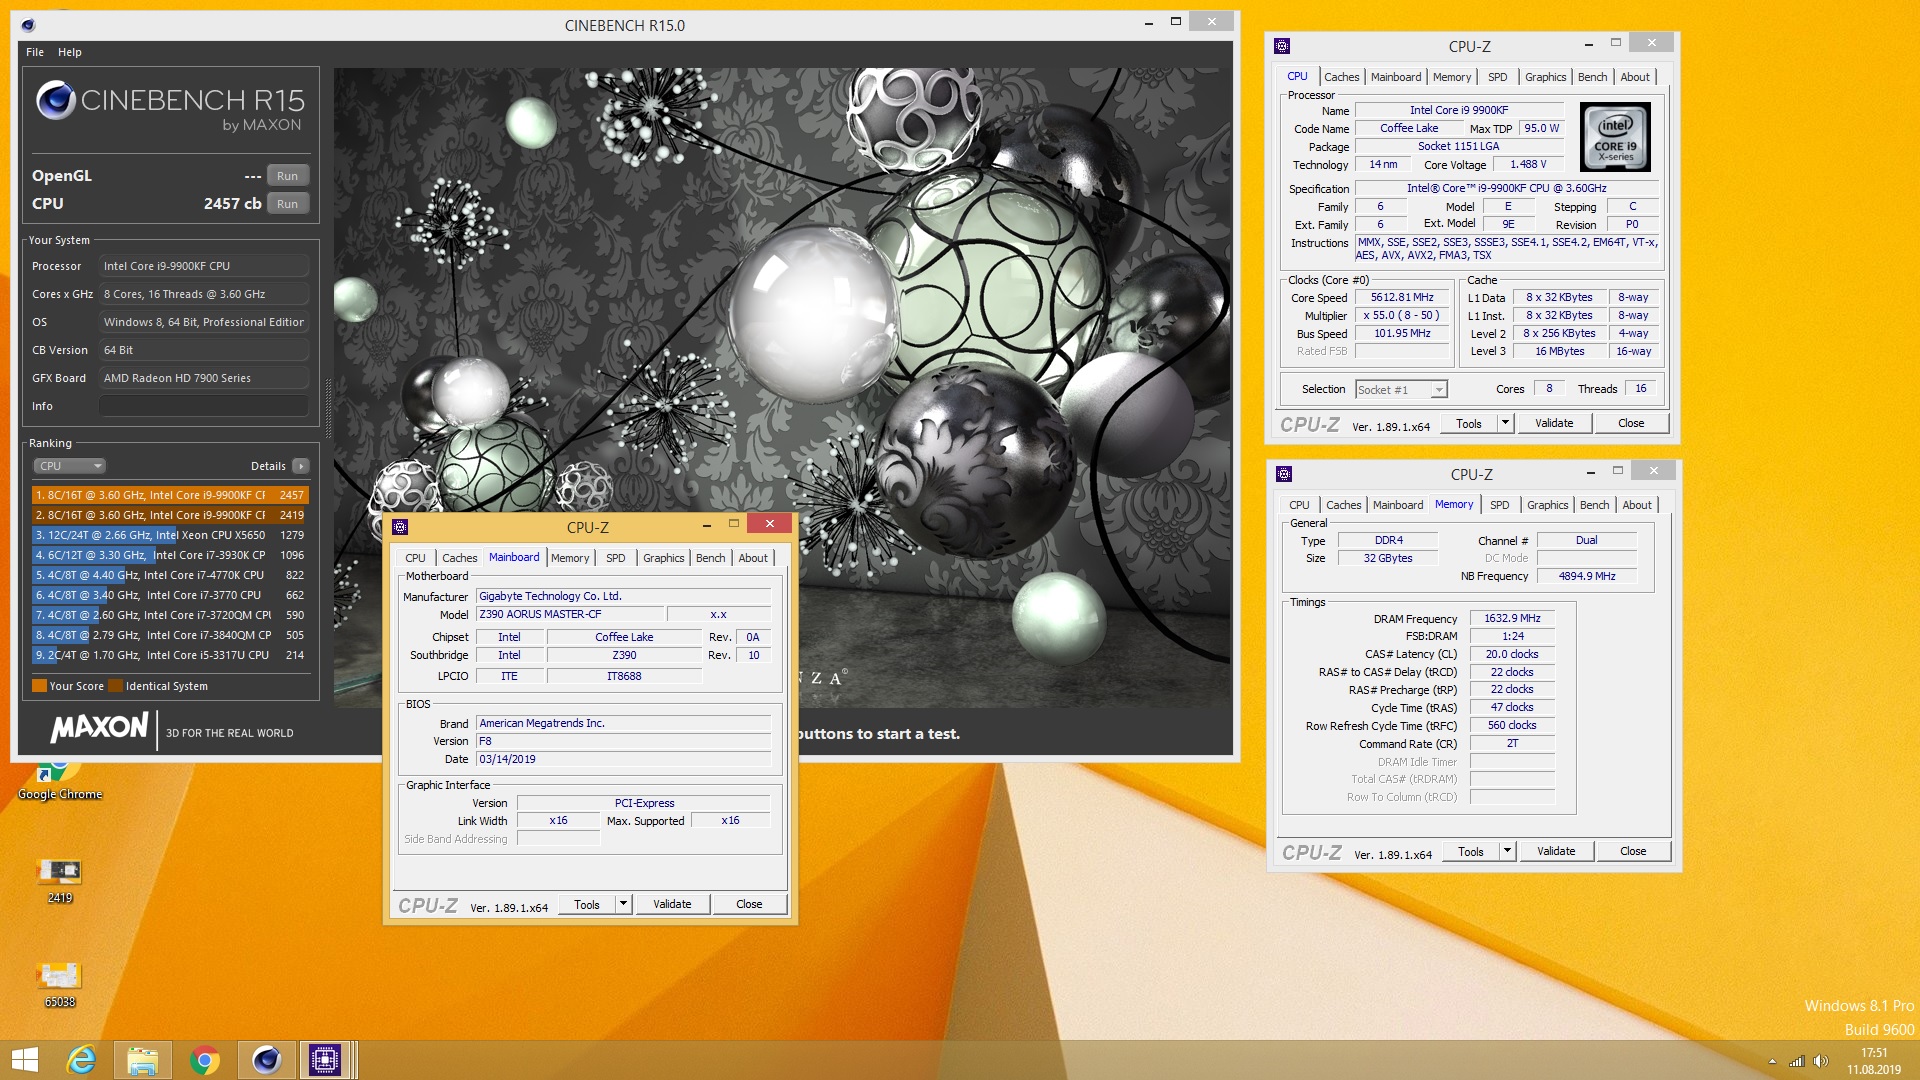Show hidden tray icons arrow
The image size is (1920, 1080).
(1772, 1061)
